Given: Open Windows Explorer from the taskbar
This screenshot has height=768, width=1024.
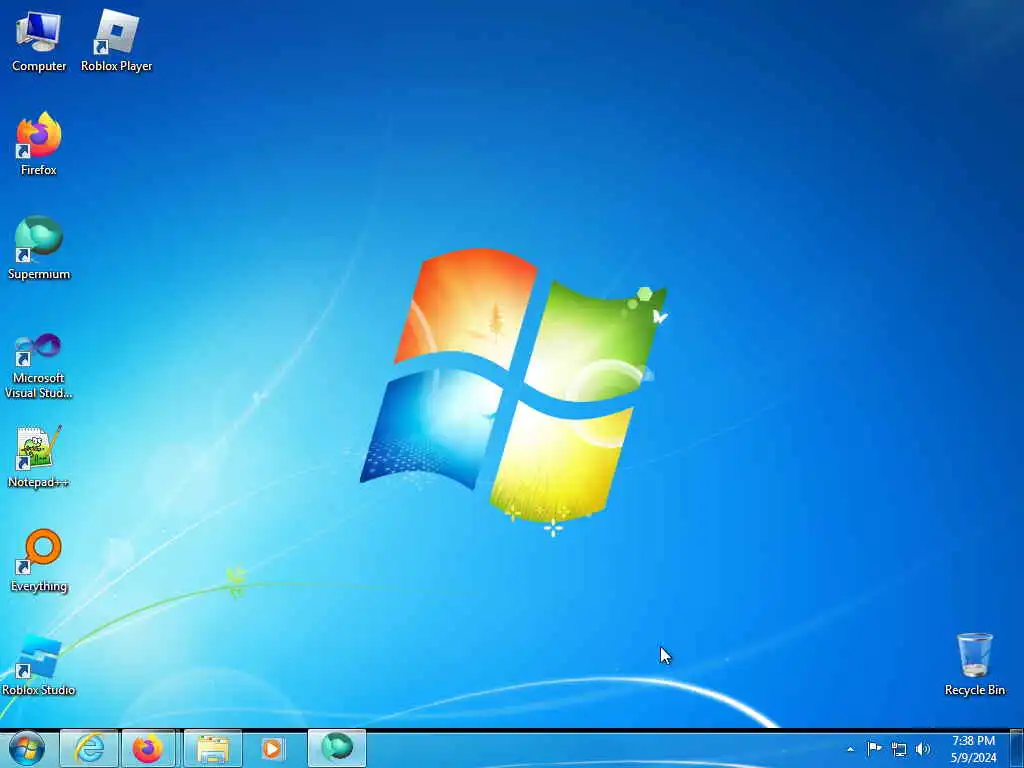Looking at the screenshot, I should coord(213,748).
